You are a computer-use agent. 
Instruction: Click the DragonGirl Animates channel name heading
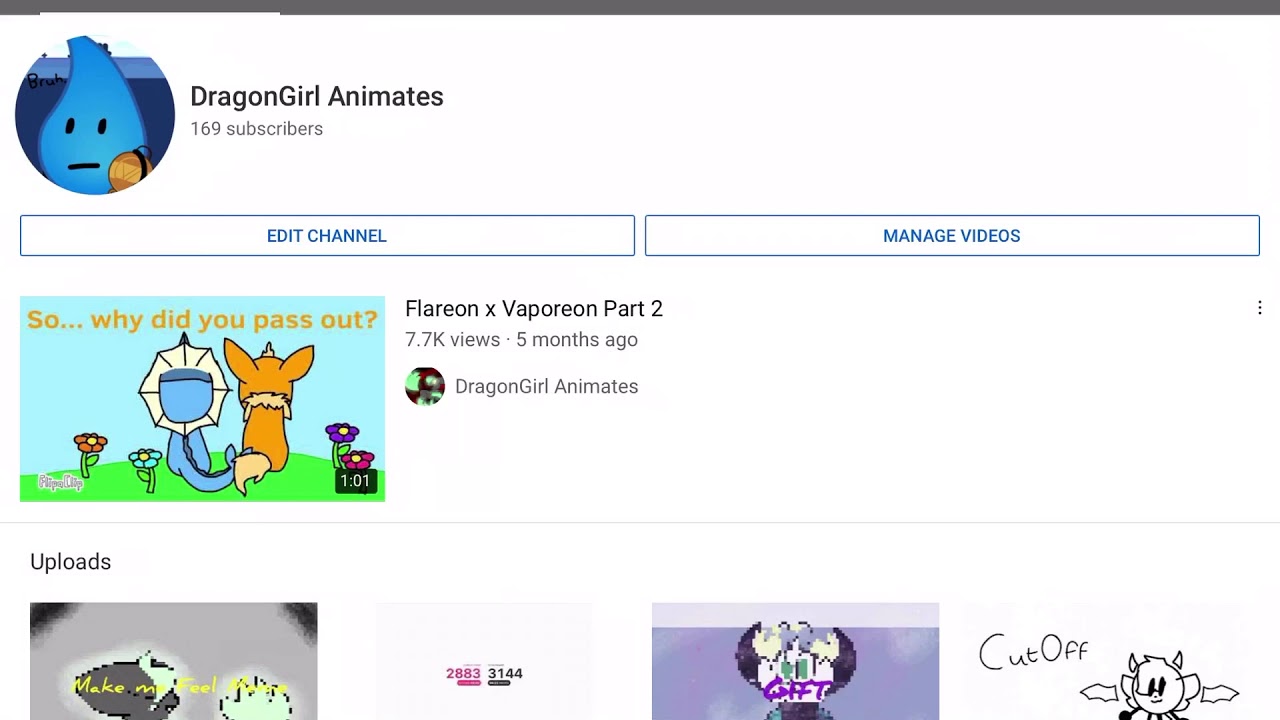(x=317, y=97)
